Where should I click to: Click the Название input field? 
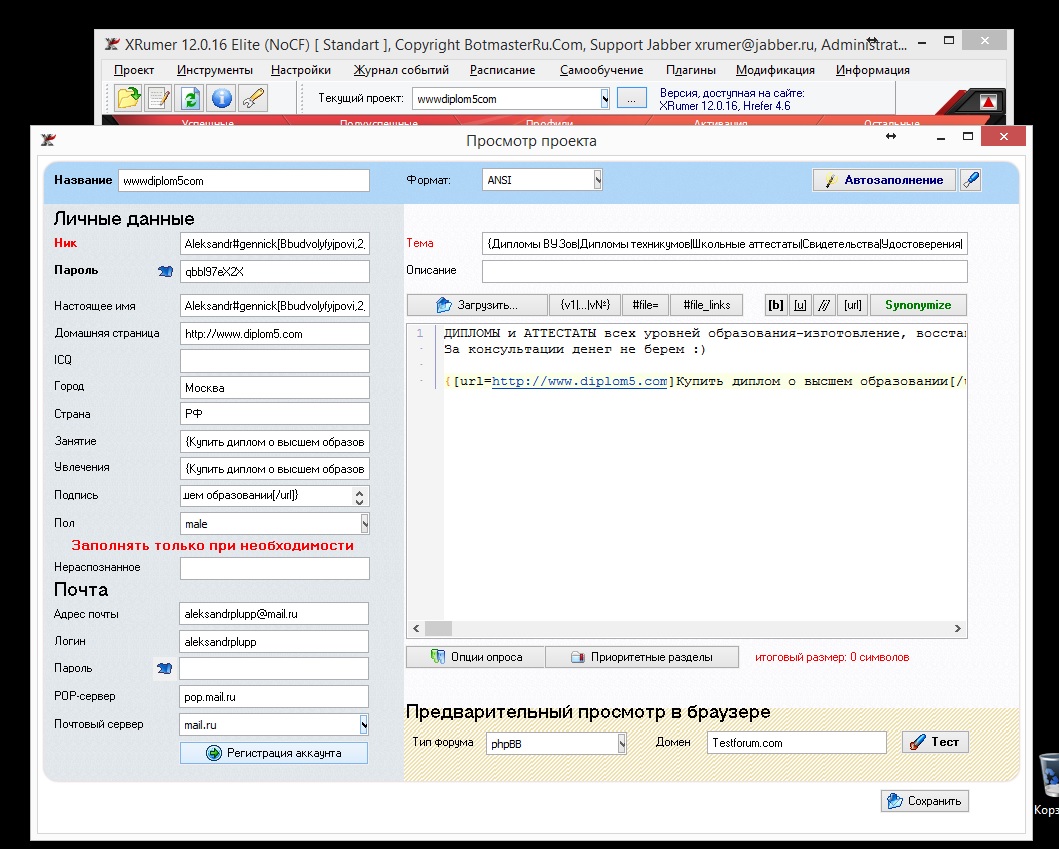tap(244, 180)
